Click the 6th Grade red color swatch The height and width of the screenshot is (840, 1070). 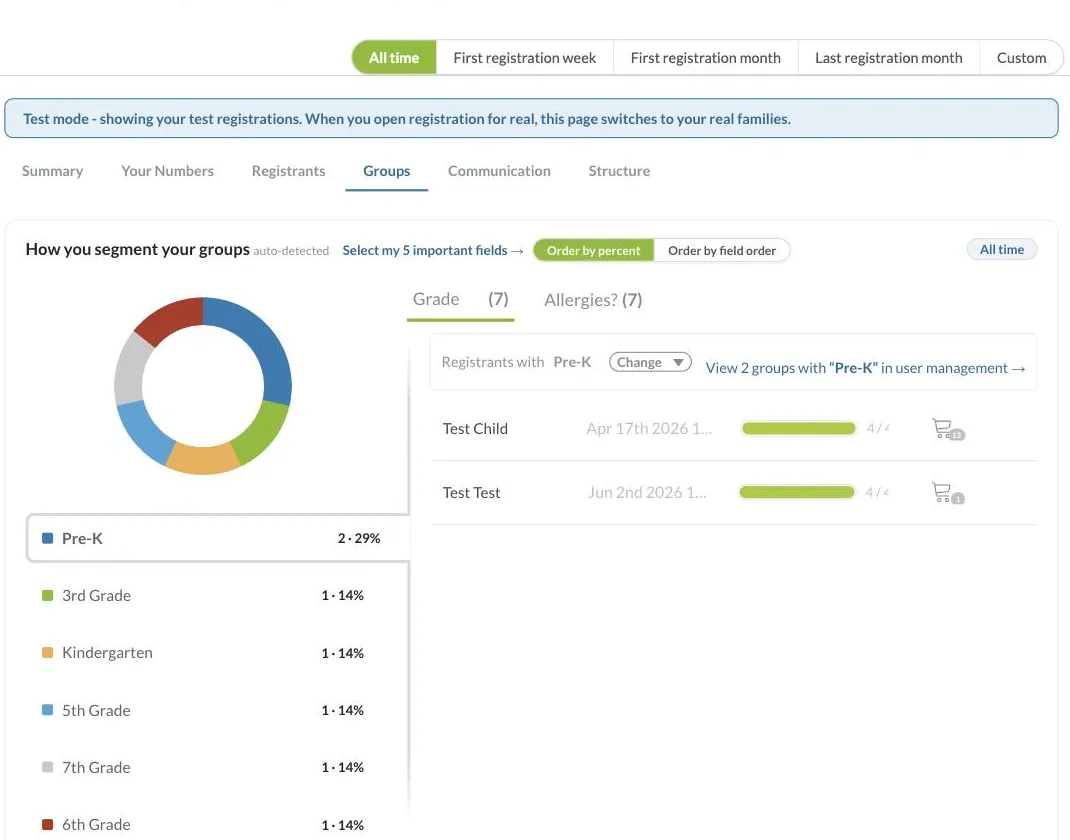click(x=48, y=824)
